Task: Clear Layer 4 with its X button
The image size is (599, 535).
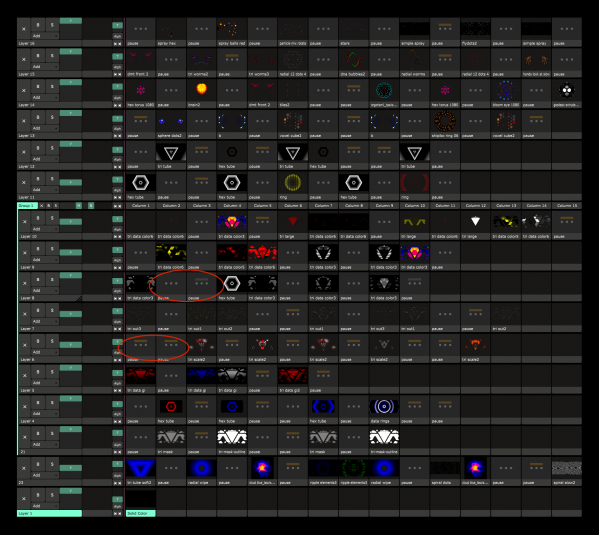Action: tap(25, 407)
